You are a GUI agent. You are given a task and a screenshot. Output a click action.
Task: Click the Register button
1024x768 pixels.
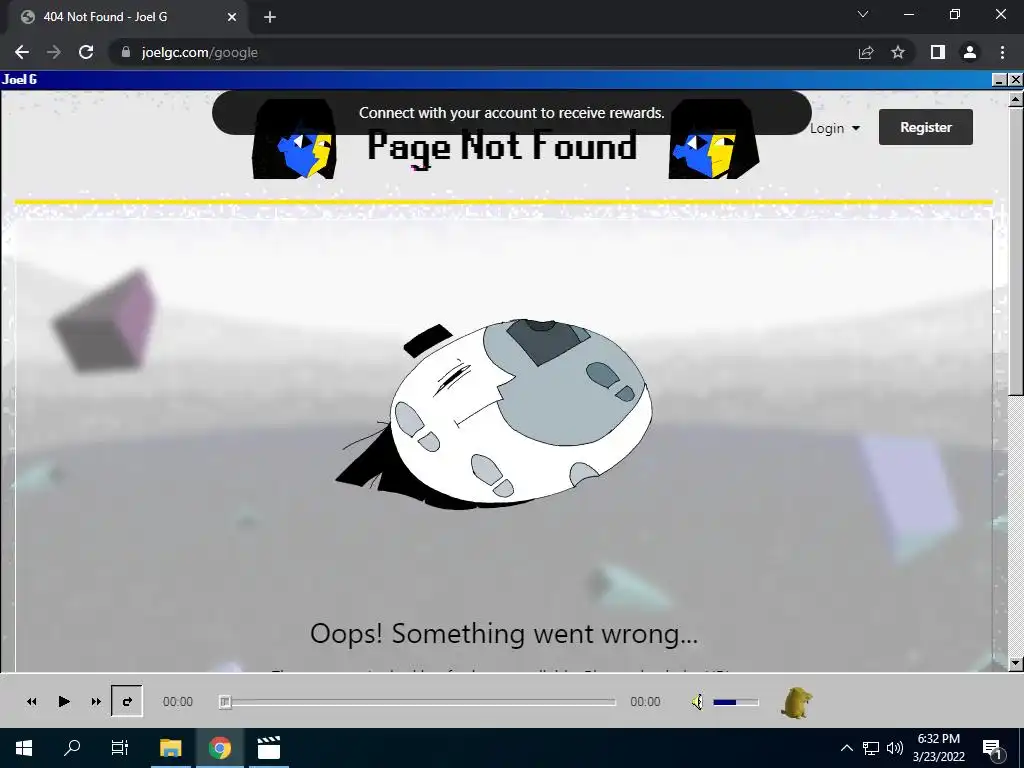pos(925,127)
